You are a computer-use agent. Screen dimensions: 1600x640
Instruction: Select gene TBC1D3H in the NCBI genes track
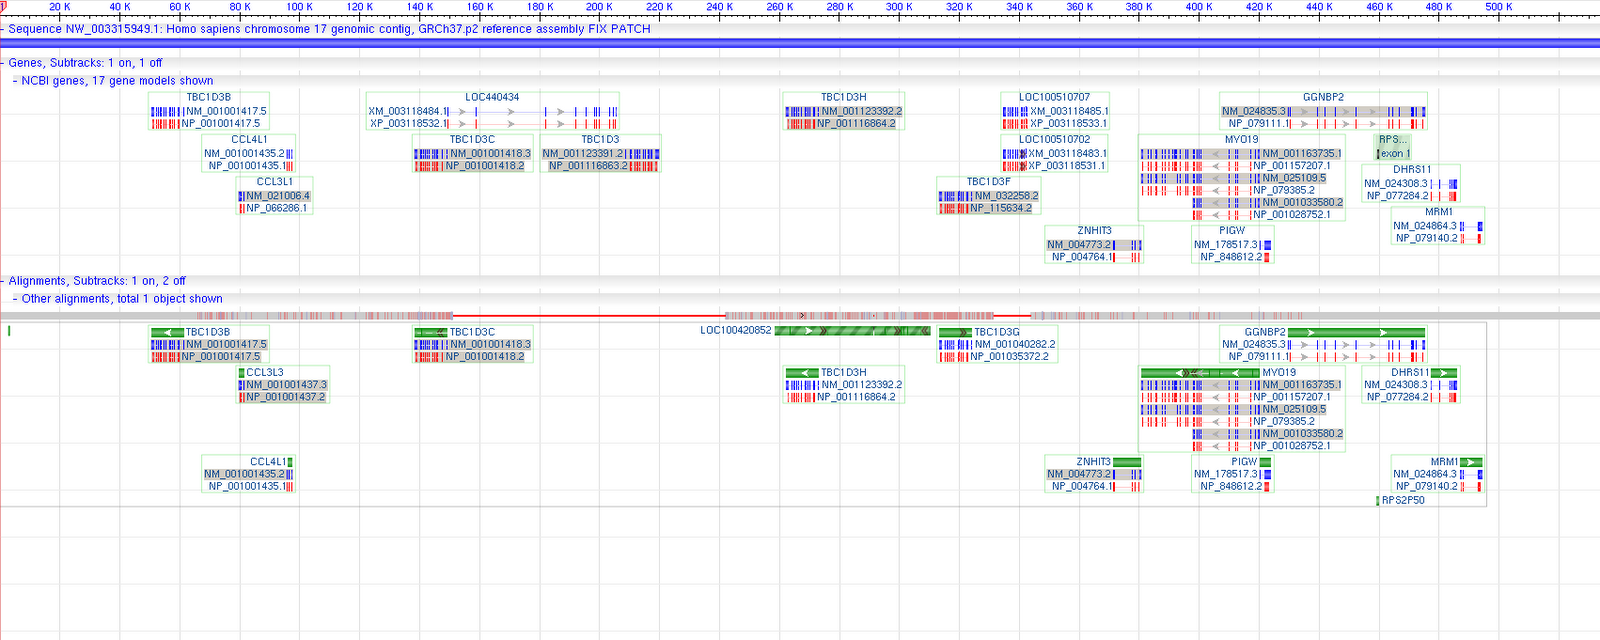[x=844, y=97]
